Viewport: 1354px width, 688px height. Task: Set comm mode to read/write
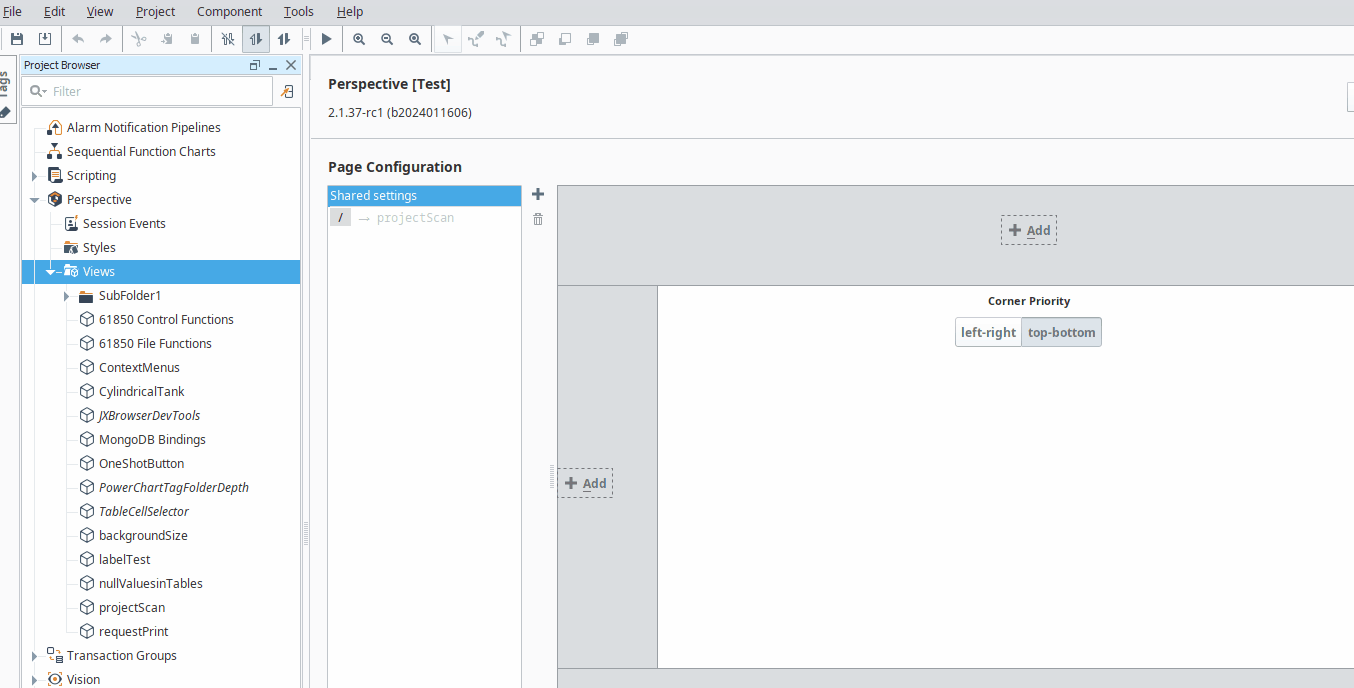click(x=284, y=39)
